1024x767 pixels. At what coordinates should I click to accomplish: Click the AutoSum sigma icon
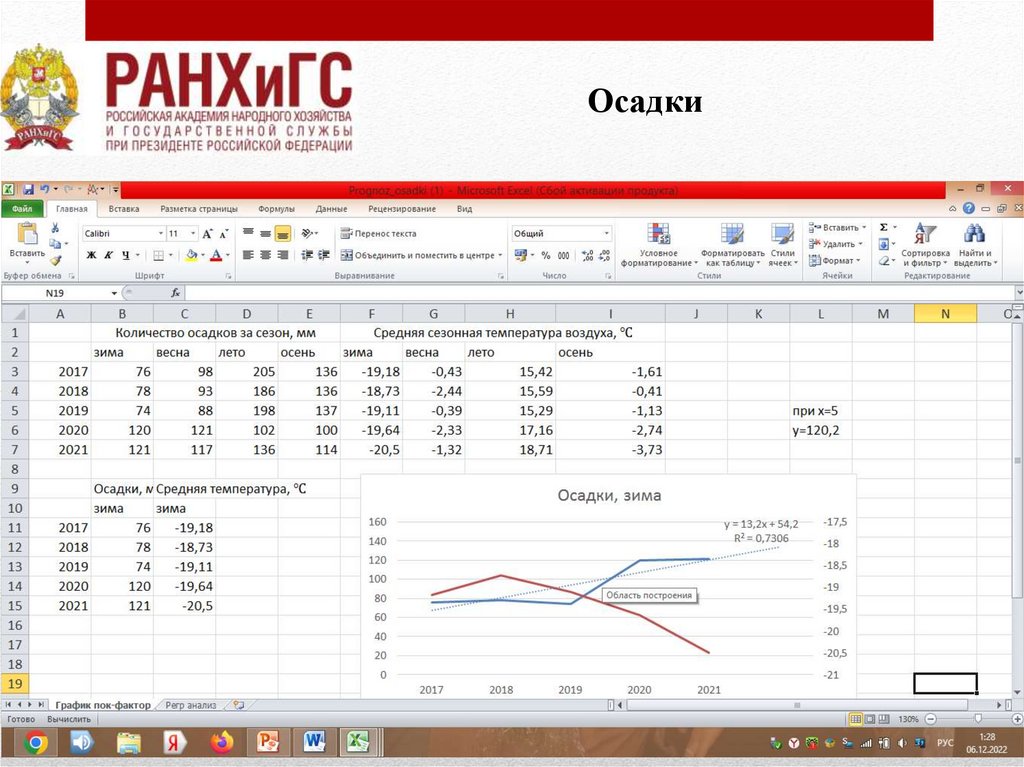(x=883, y=228)
